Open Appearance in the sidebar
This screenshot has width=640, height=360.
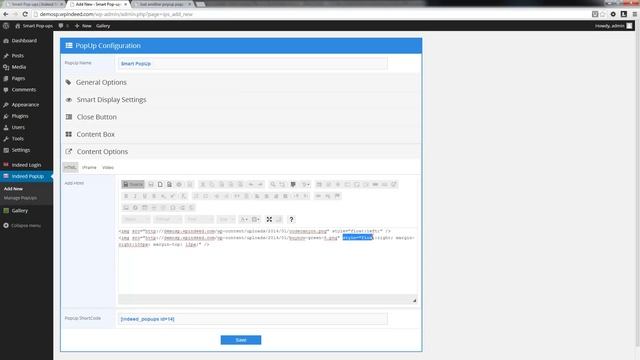pos(25,105)
